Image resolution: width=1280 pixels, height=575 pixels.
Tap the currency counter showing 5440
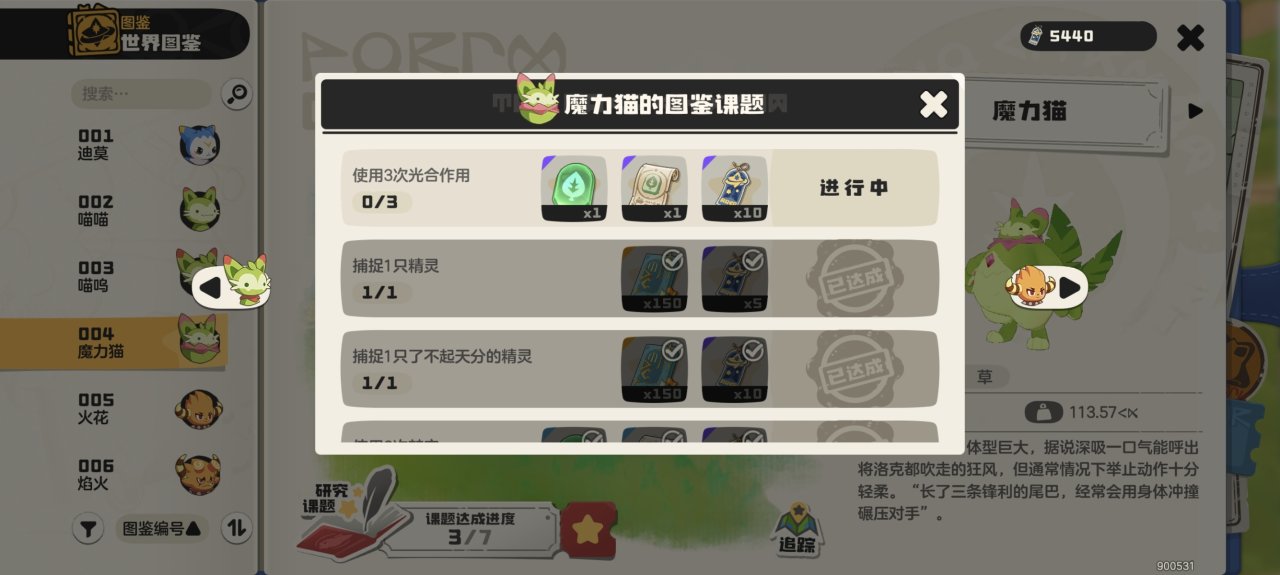[1088, 36]
